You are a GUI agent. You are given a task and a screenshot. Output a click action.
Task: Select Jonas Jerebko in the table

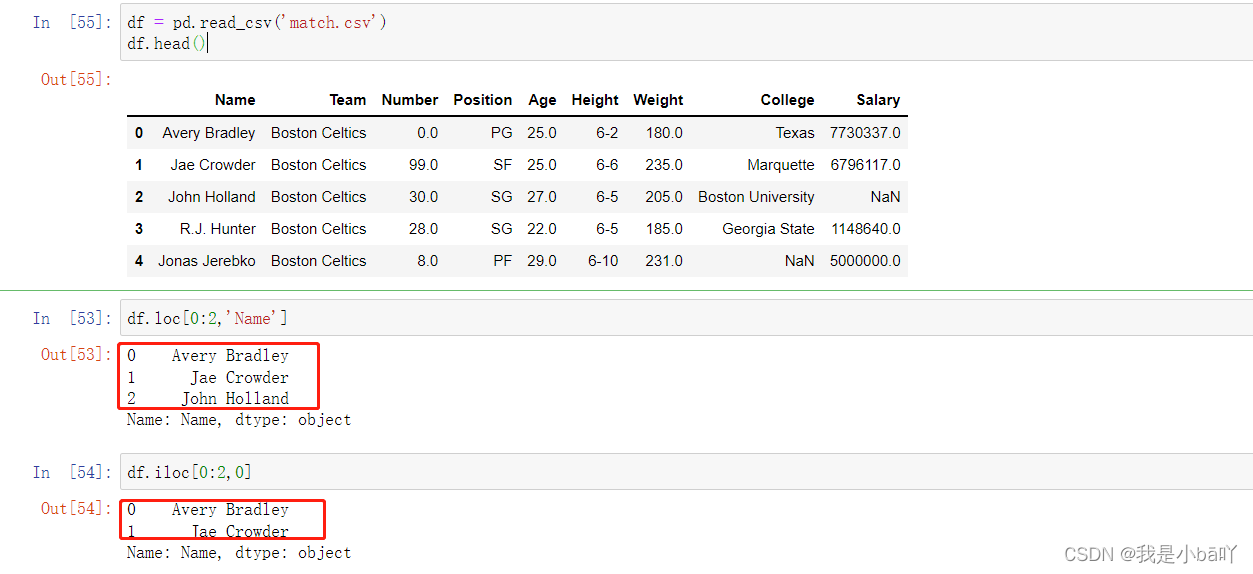(x=207, y=261)
